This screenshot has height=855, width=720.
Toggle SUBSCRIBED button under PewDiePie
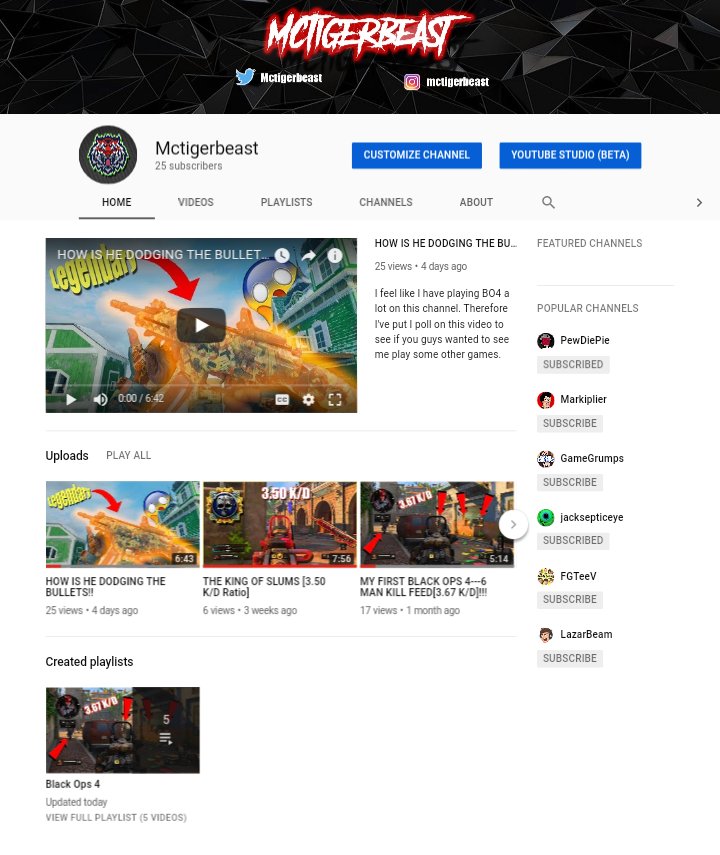573,364
